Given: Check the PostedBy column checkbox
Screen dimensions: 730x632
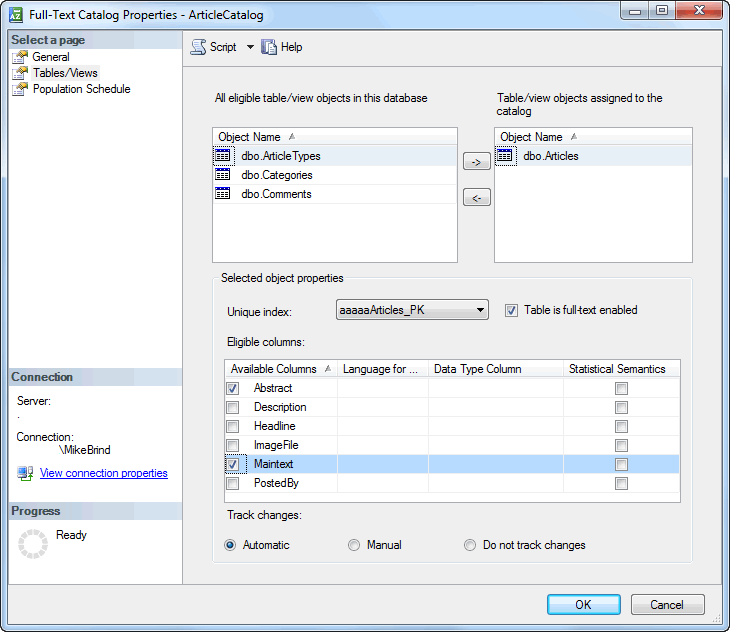Looking at the screenshot, I should 233,483.
